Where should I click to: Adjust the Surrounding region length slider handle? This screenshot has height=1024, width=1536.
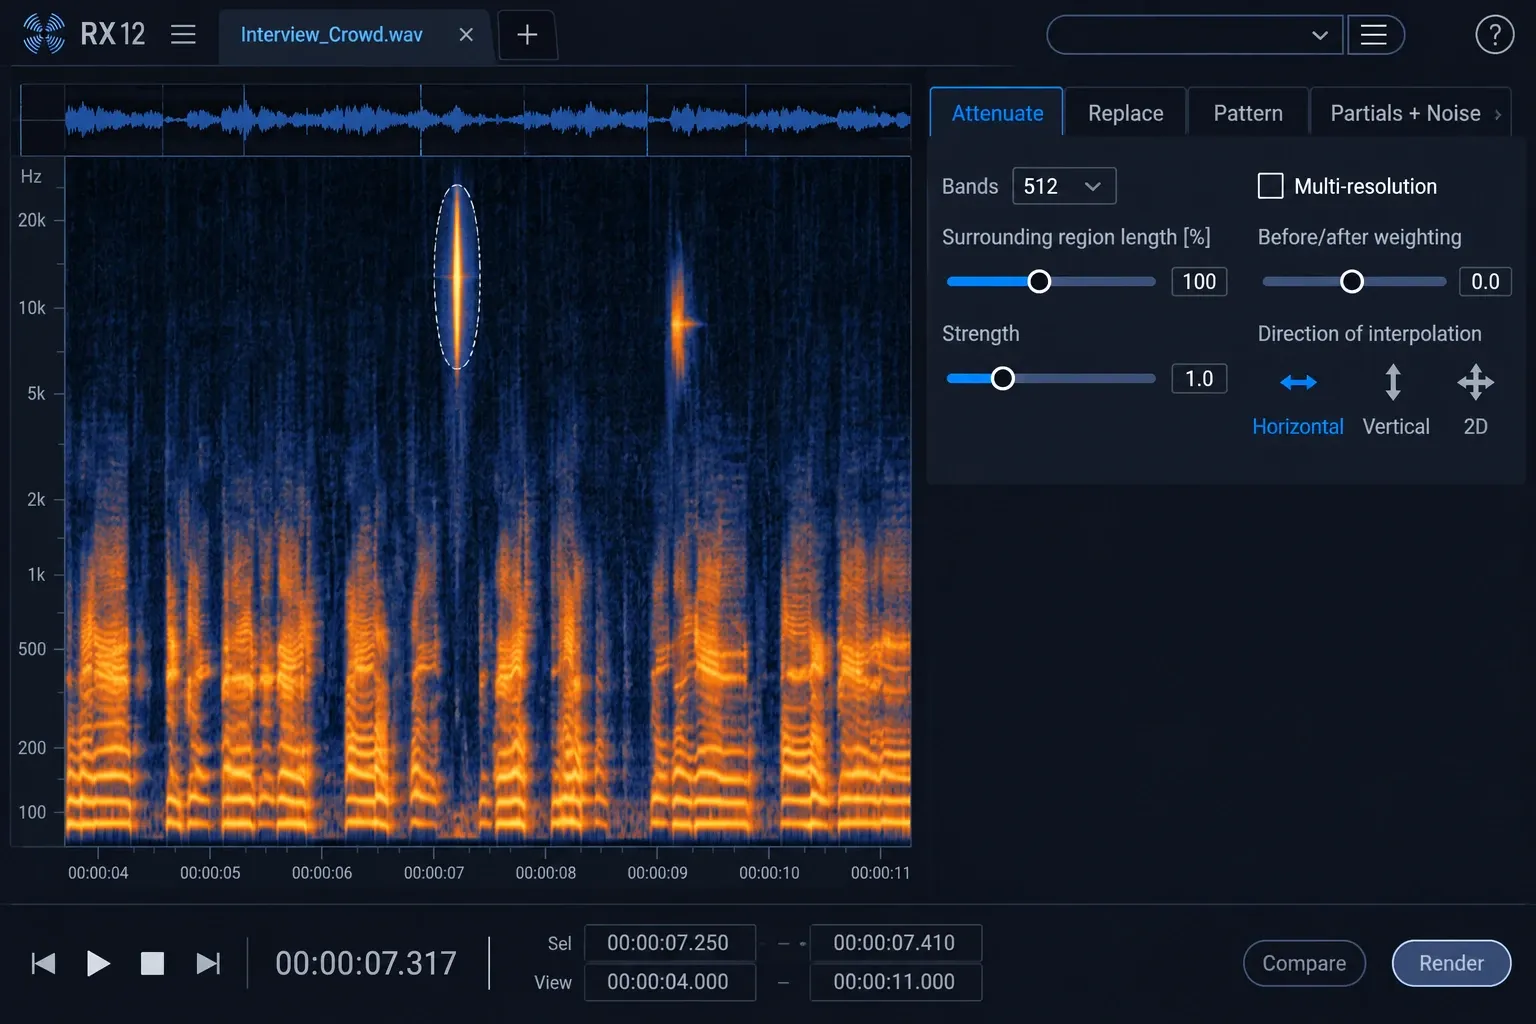click(1039, 282)
